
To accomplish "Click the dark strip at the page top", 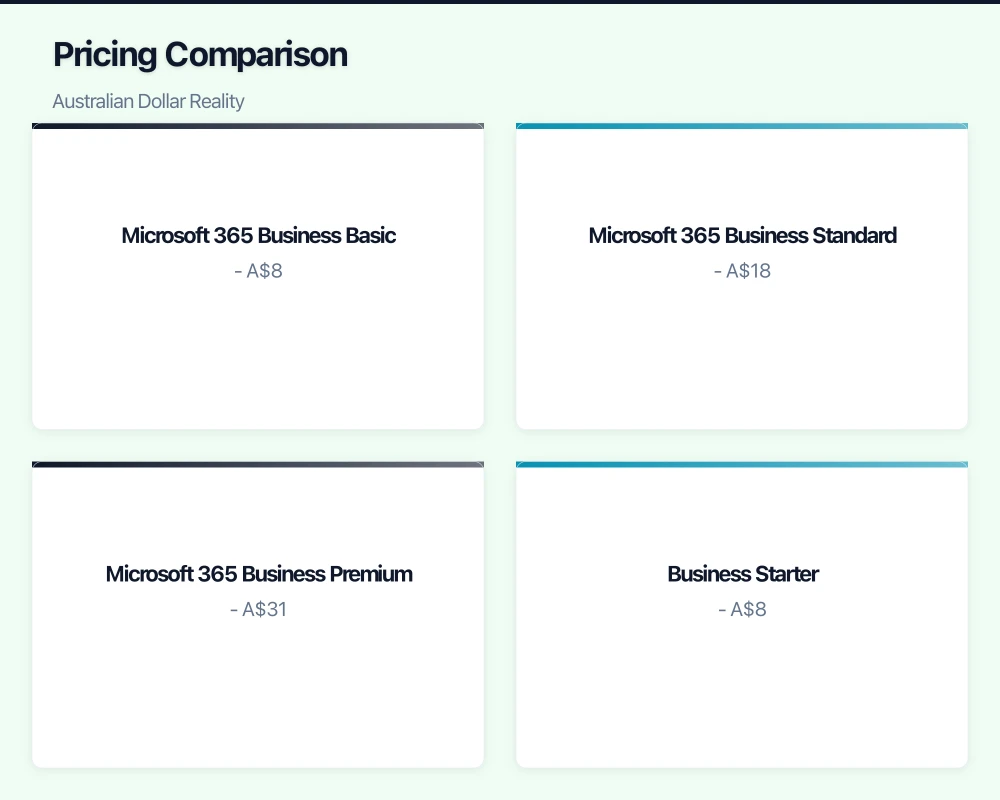I will 500,1.
